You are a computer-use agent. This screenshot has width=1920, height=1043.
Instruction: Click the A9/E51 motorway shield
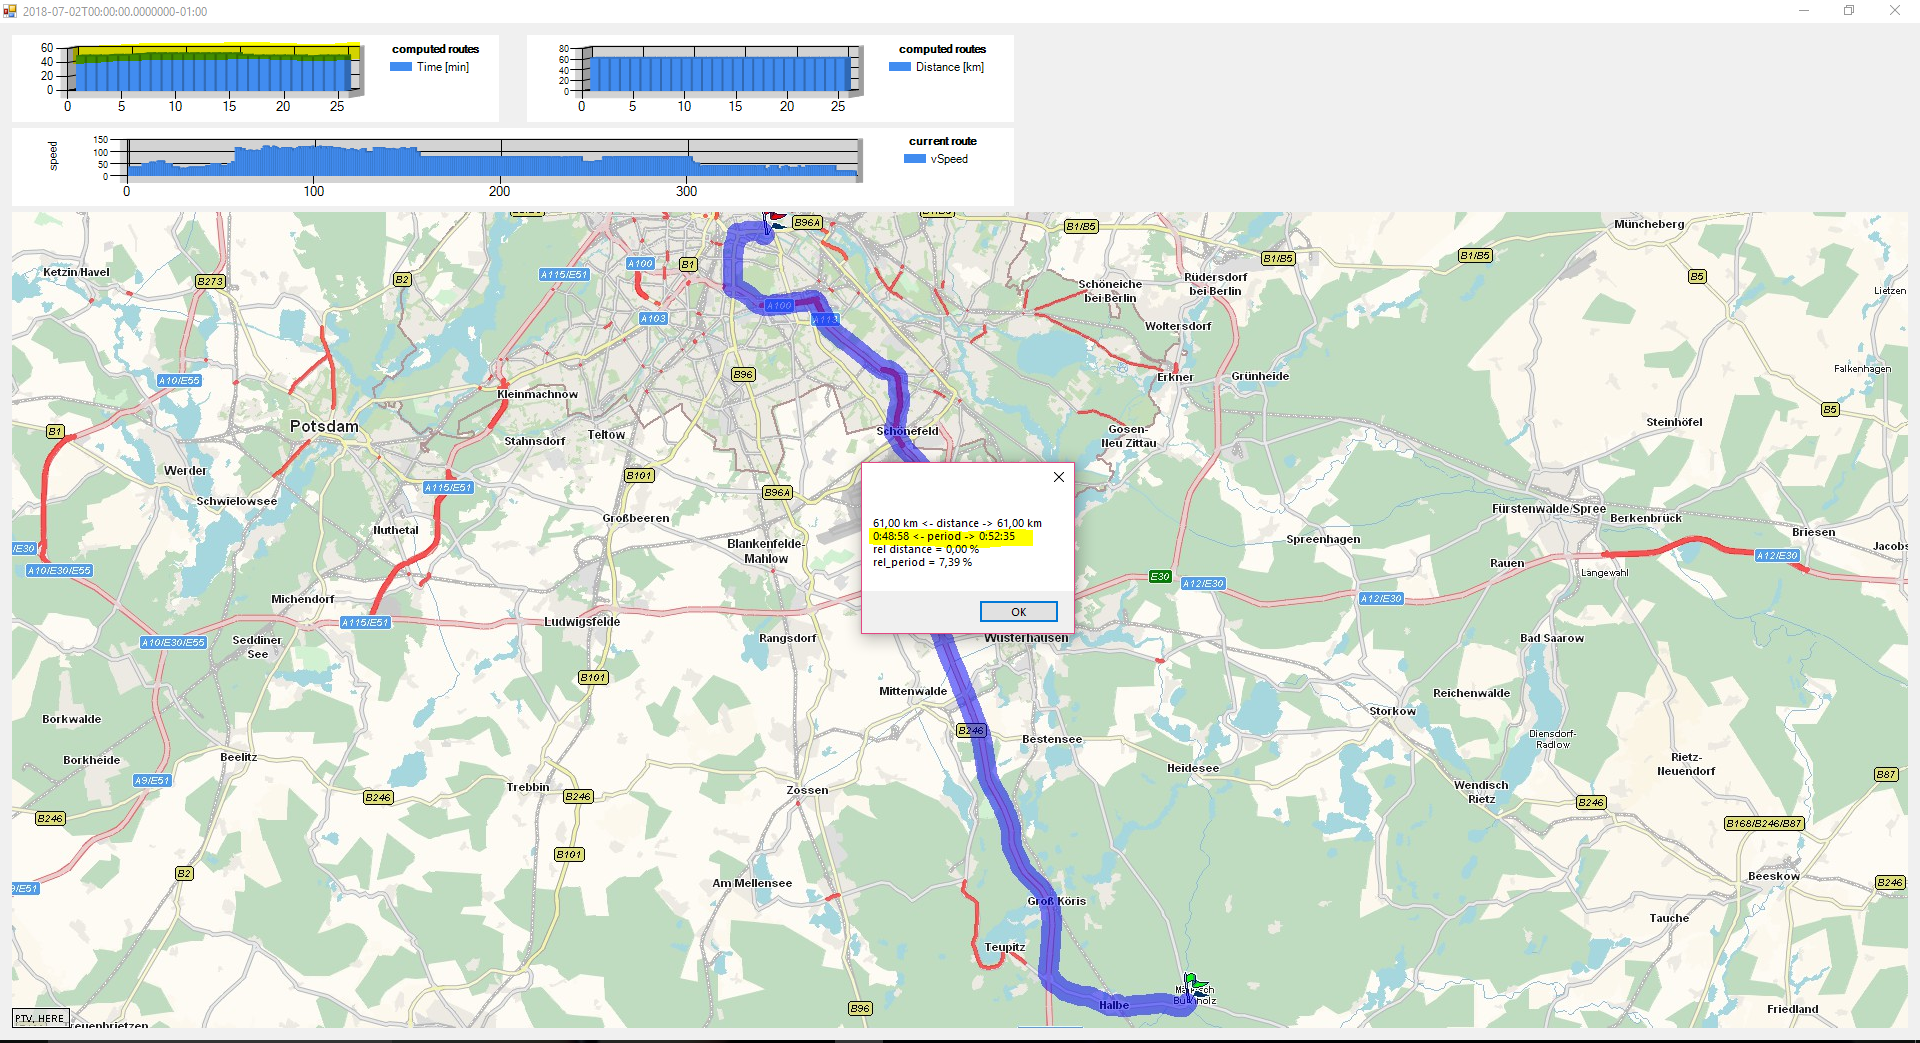point(152,780)
